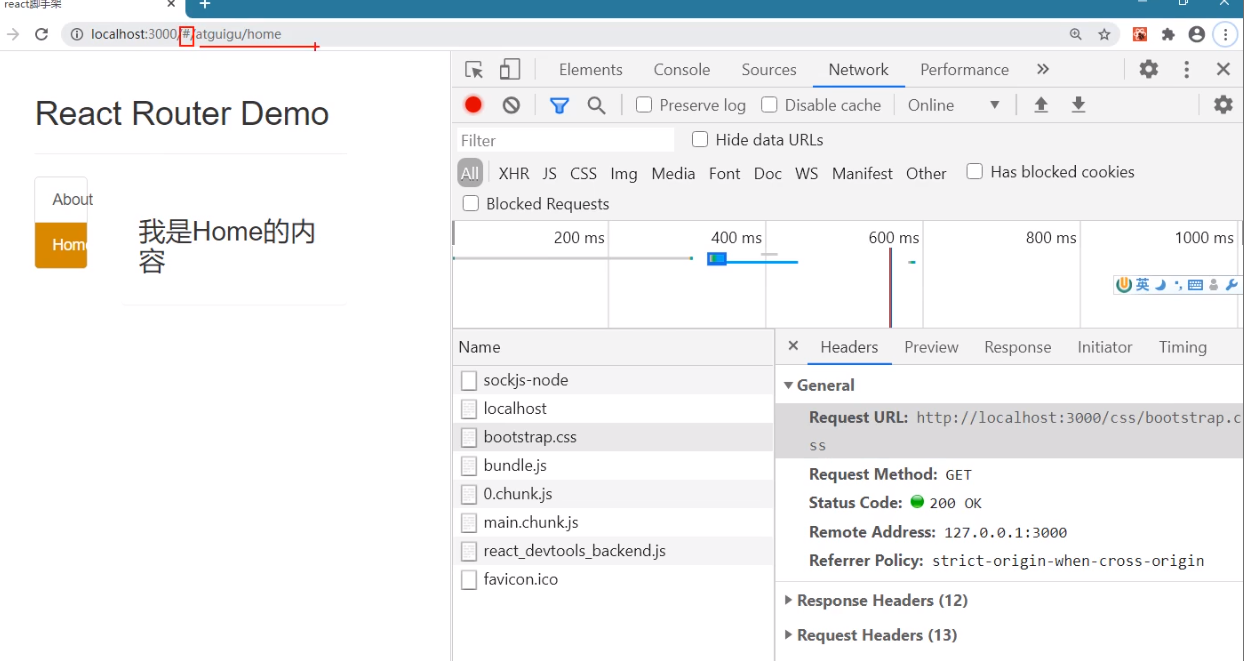Bookmark this page with the star icon
The height and width of the screenshot is (661, 1244).
(x=1104, y=34)
